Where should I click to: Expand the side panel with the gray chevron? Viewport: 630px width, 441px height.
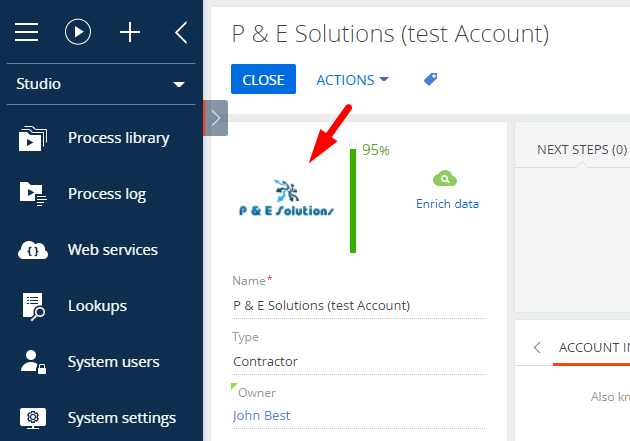coord(216,118)
